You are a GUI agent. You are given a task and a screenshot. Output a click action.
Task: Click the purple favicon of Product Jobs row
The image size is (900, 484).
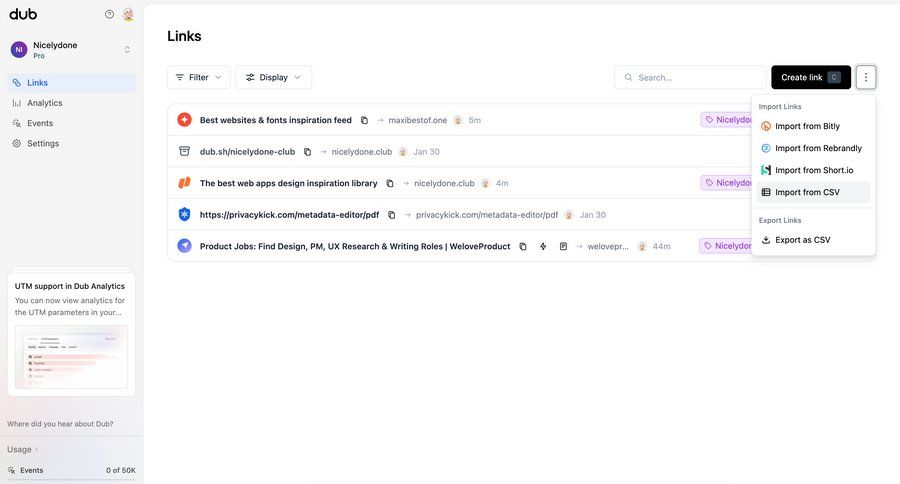tap(184, 246)
